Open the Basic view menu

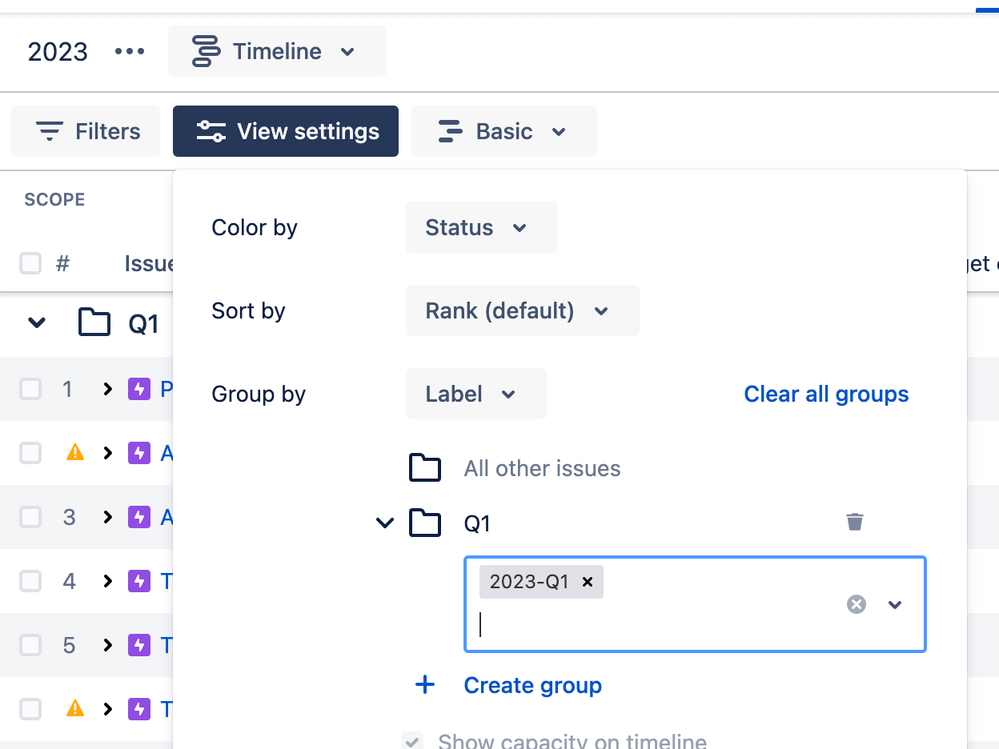click(x=503, y=131)
